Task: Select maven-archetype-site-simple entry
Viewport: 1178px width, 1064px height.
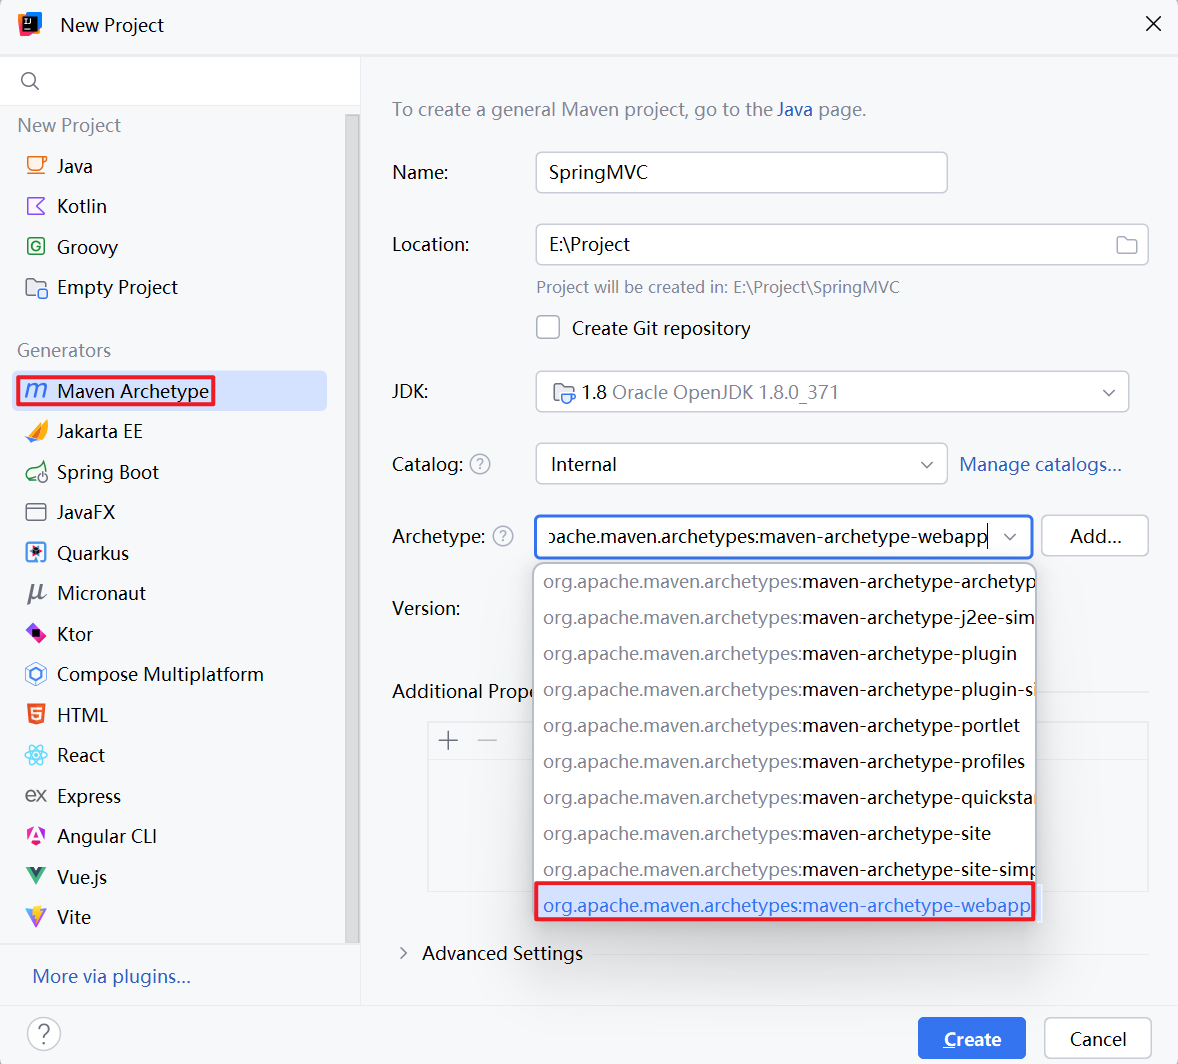Action: pos(785,870)
